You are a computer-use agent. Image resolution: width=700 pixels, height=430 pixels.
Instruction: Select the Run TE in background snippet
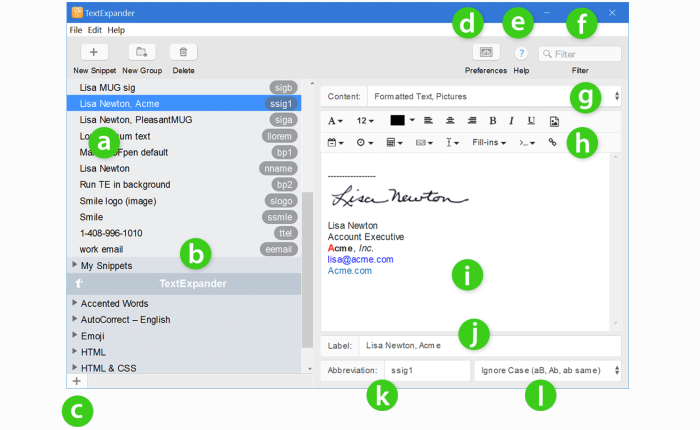tap(184, 184)
